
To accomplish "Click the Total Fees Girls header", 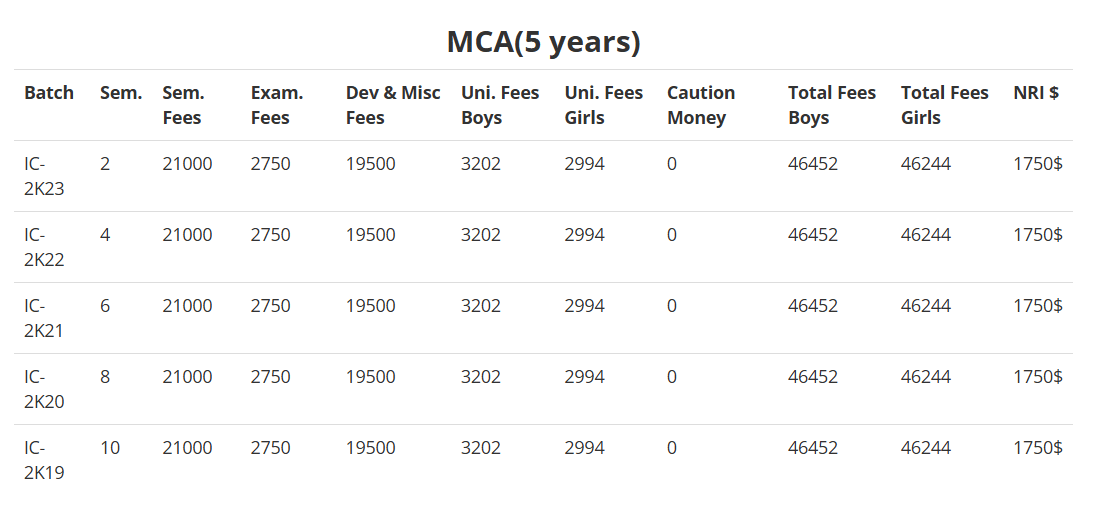I will (945, 105).
